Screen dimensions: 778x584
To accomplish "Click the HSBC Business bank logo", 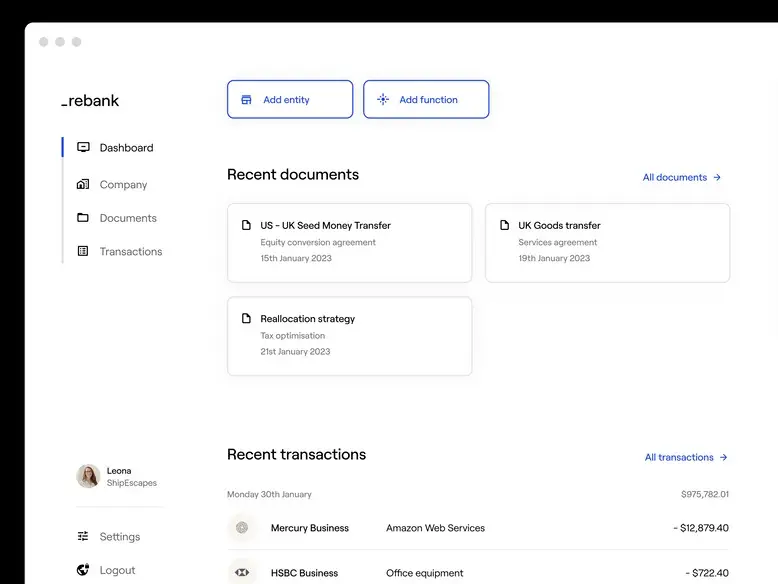I will [x=242, y=573].
